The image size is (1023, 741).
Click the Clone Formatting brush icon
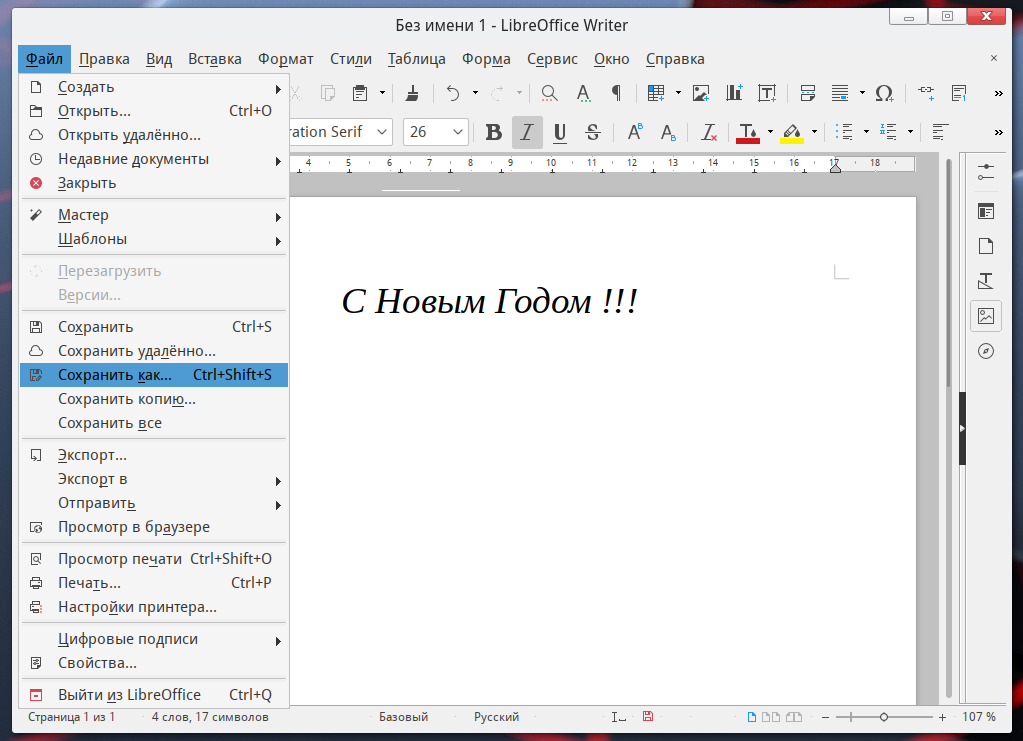pyautogui.click(x=412, y=93)
